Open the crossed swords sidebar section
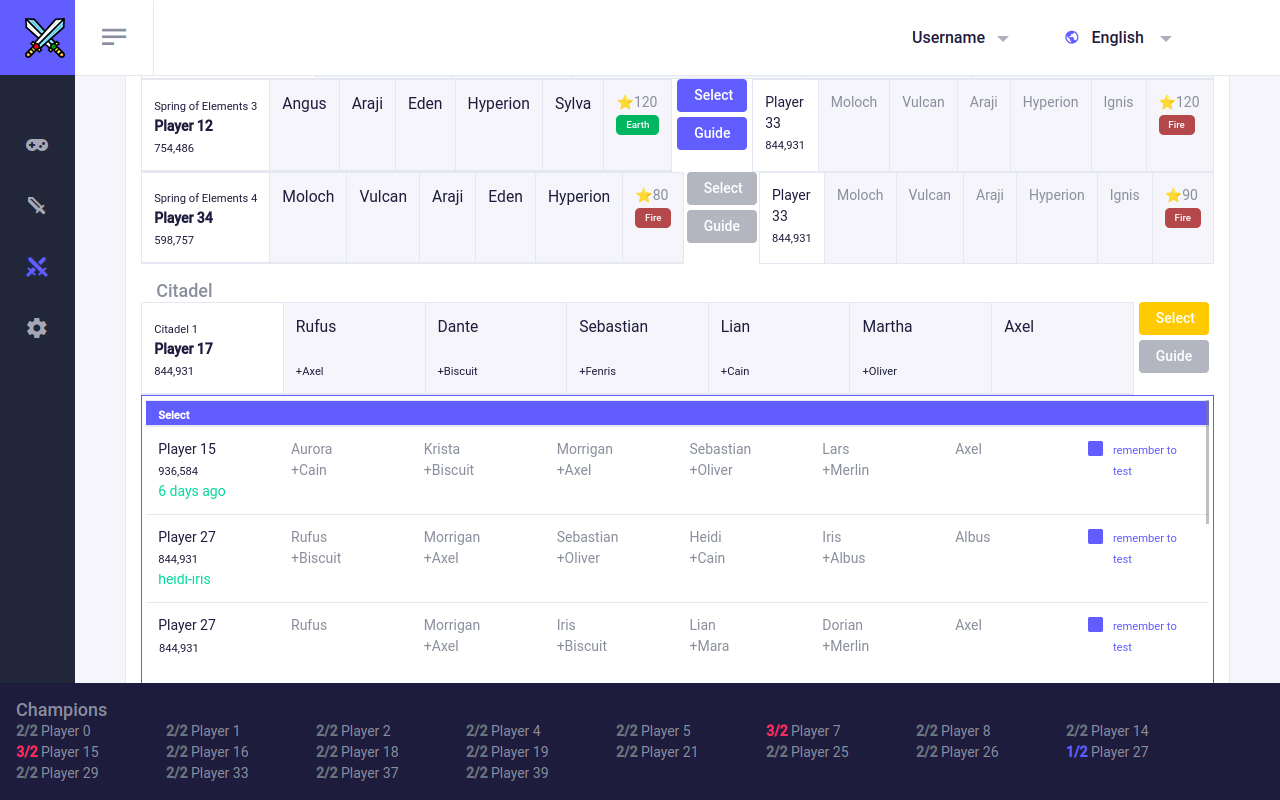 (37, 267)
